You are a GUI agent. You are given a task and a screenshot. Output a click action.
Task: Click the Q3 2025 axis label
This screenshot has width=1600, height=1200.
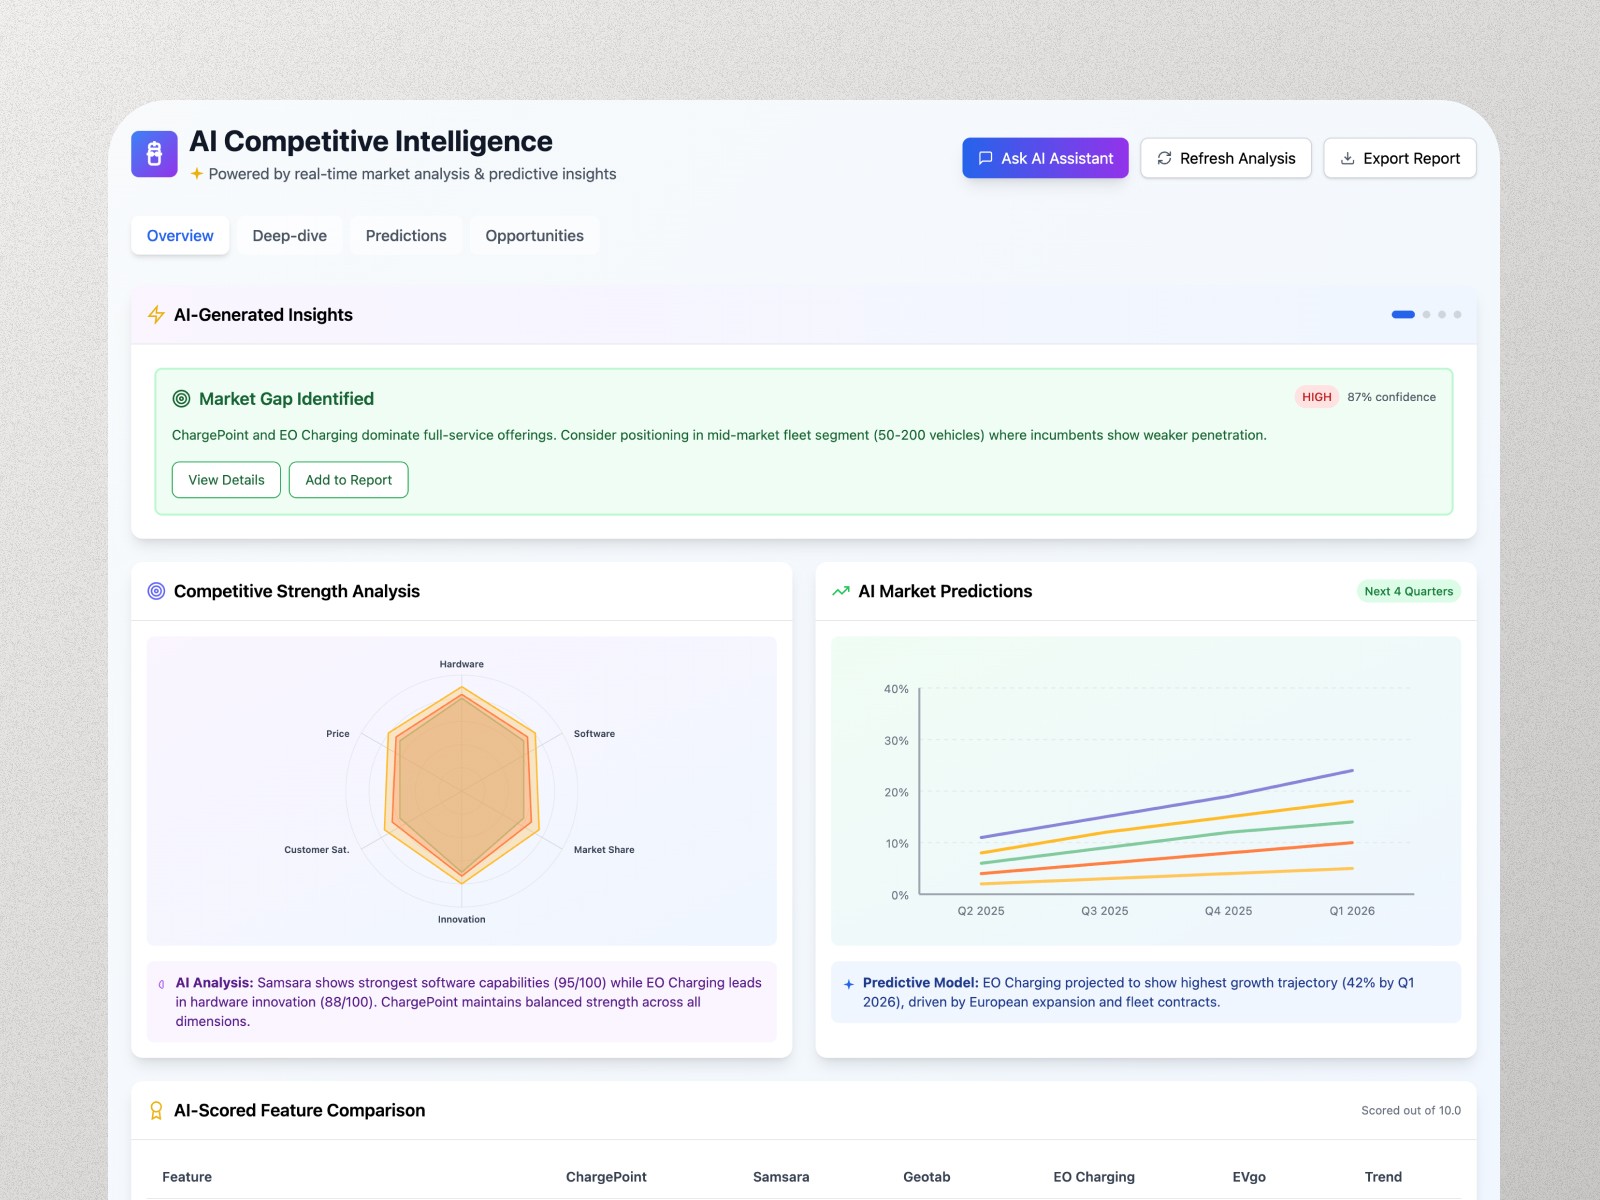tap(1105, 911)
